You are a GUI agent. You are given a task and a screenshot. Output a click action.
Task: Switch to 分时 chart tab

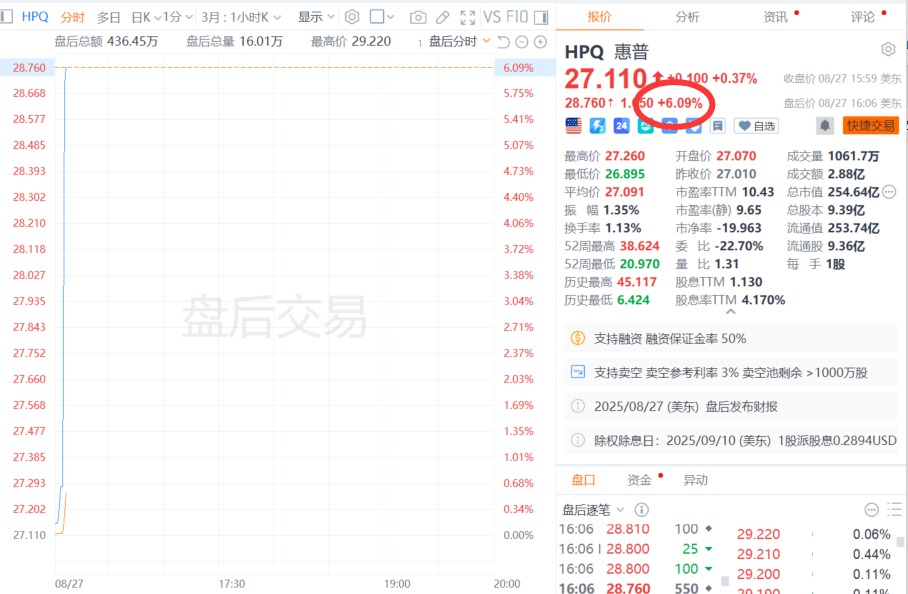(72, 17)
